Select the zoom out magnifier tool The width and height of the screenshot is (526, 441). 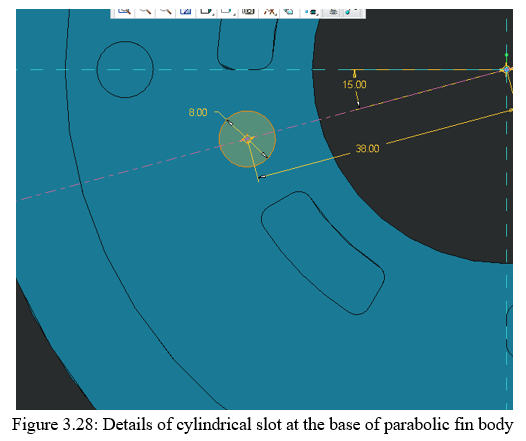[165, 11]
